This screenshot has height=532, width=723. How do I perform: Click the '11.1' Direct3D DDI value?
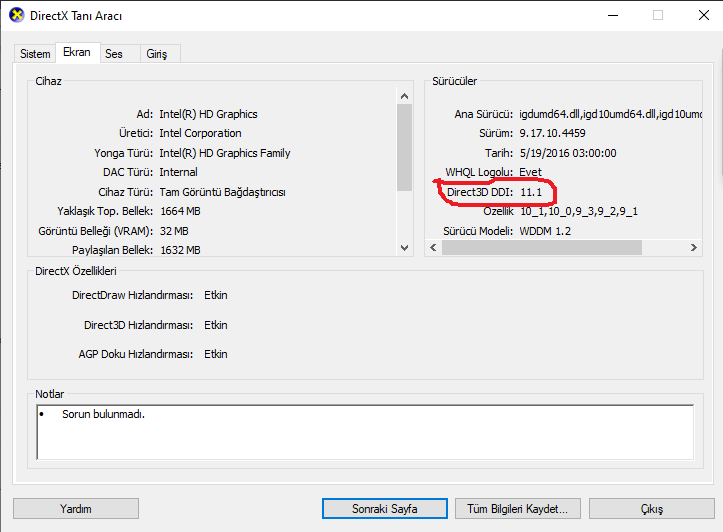click(531, 192)
